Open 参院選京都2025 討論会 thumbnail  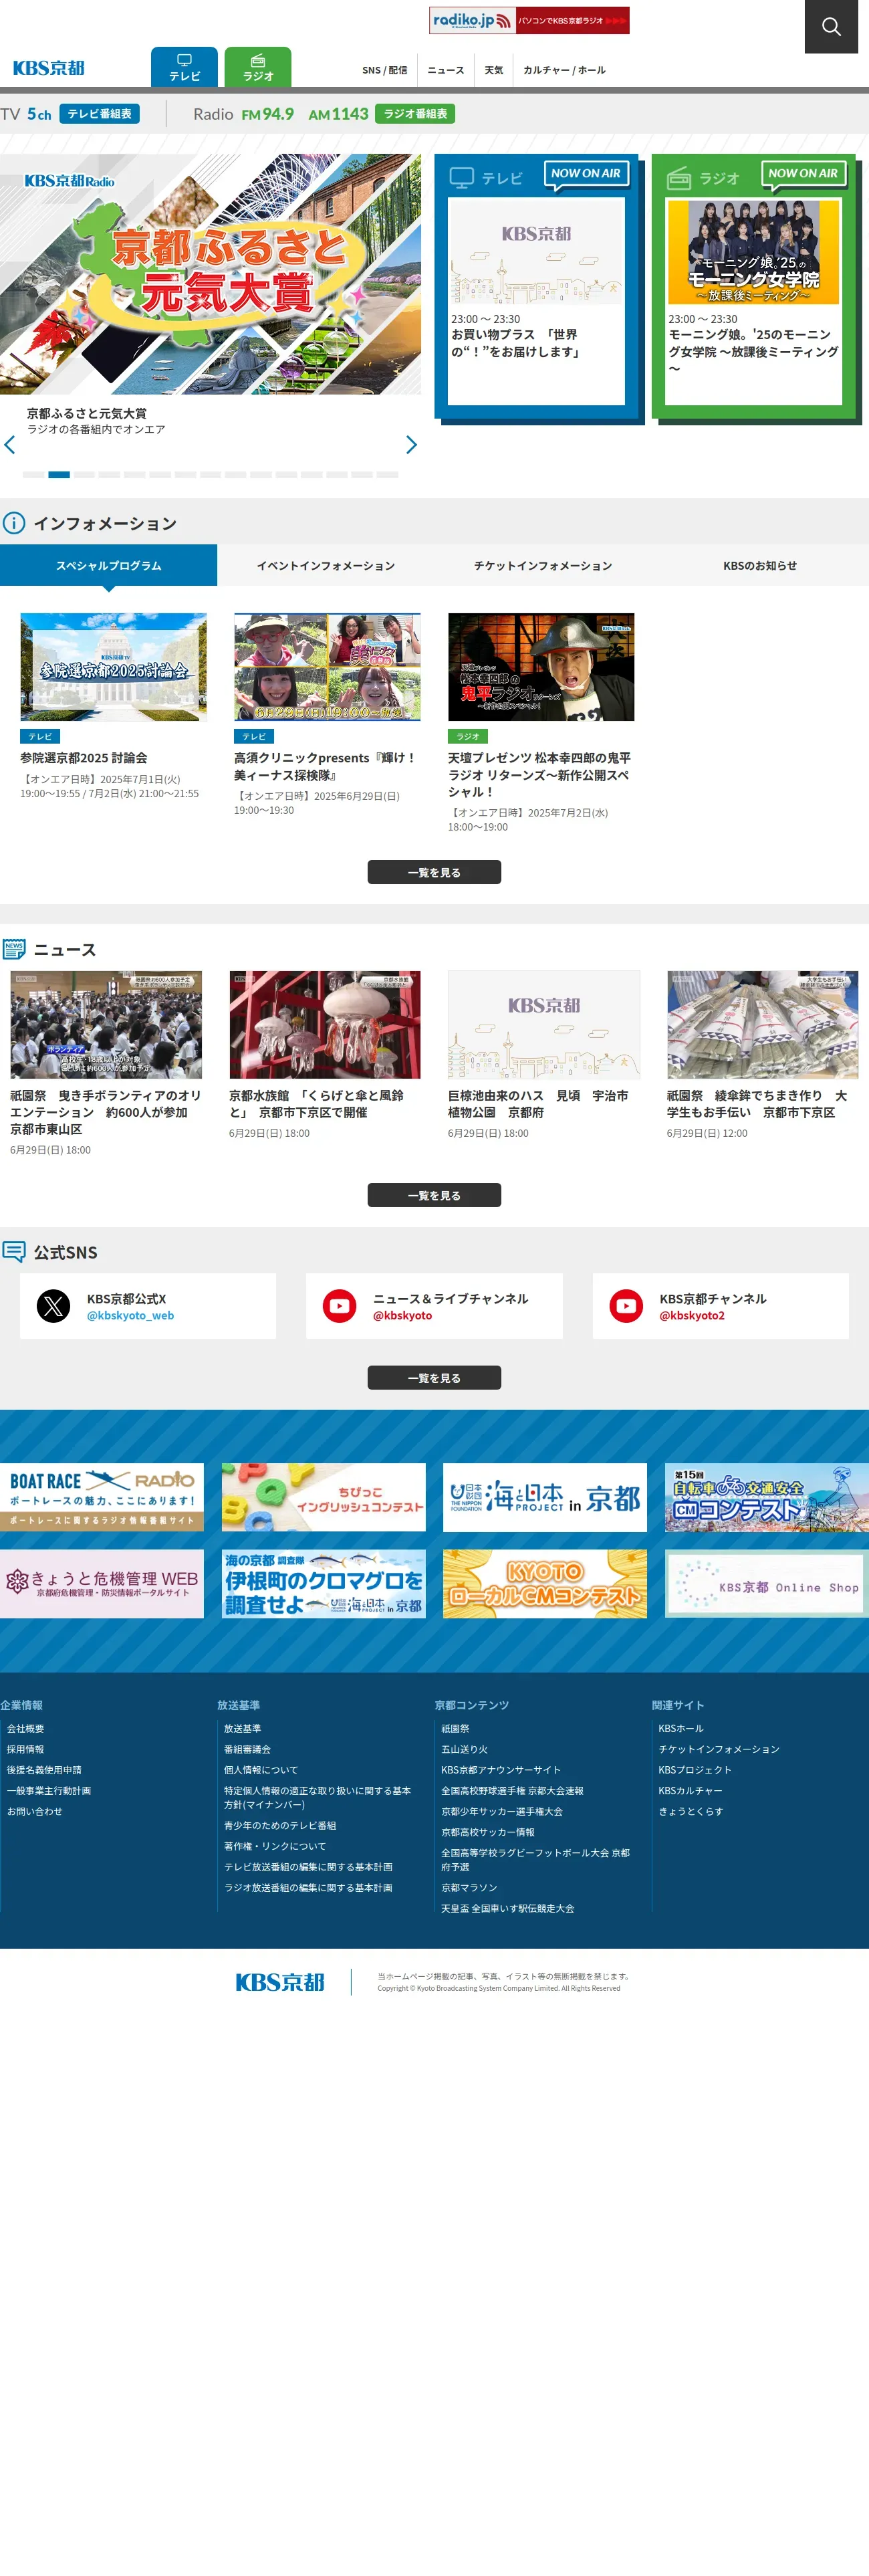pos(114,667)
